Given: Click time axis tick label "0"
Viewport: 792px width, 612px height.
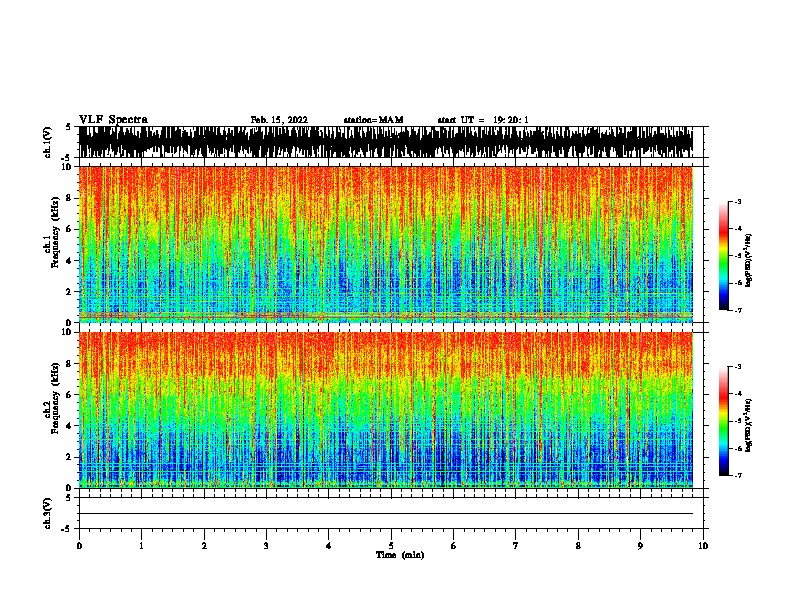Looking at the screenshot, I should (x=79, y=546).
